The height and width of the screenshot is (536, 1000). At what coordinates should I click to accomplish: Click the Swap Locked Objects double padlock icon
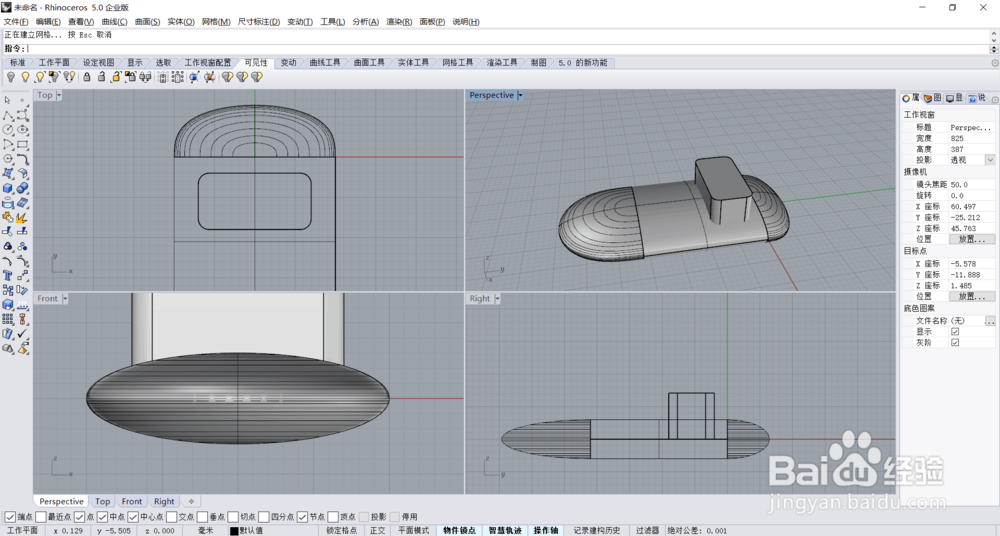(x=145, y=77)
